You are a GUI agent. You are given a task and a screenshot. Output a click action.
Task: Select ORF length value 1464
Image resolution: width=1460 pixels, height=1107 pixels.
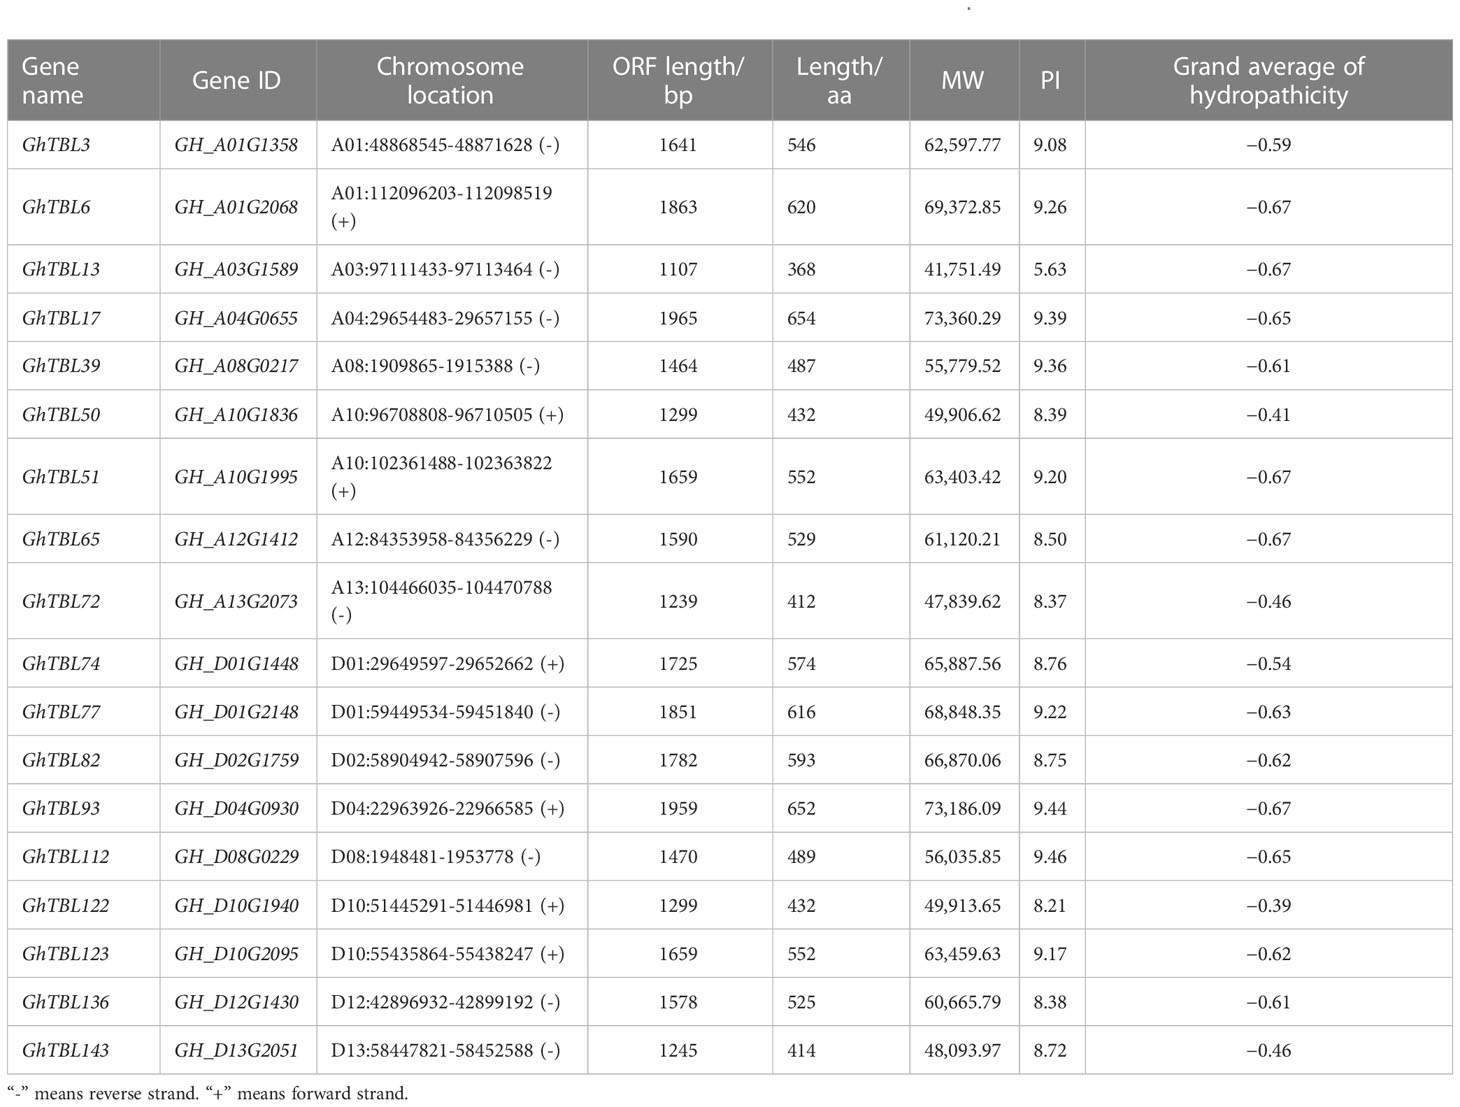[678, 366]
